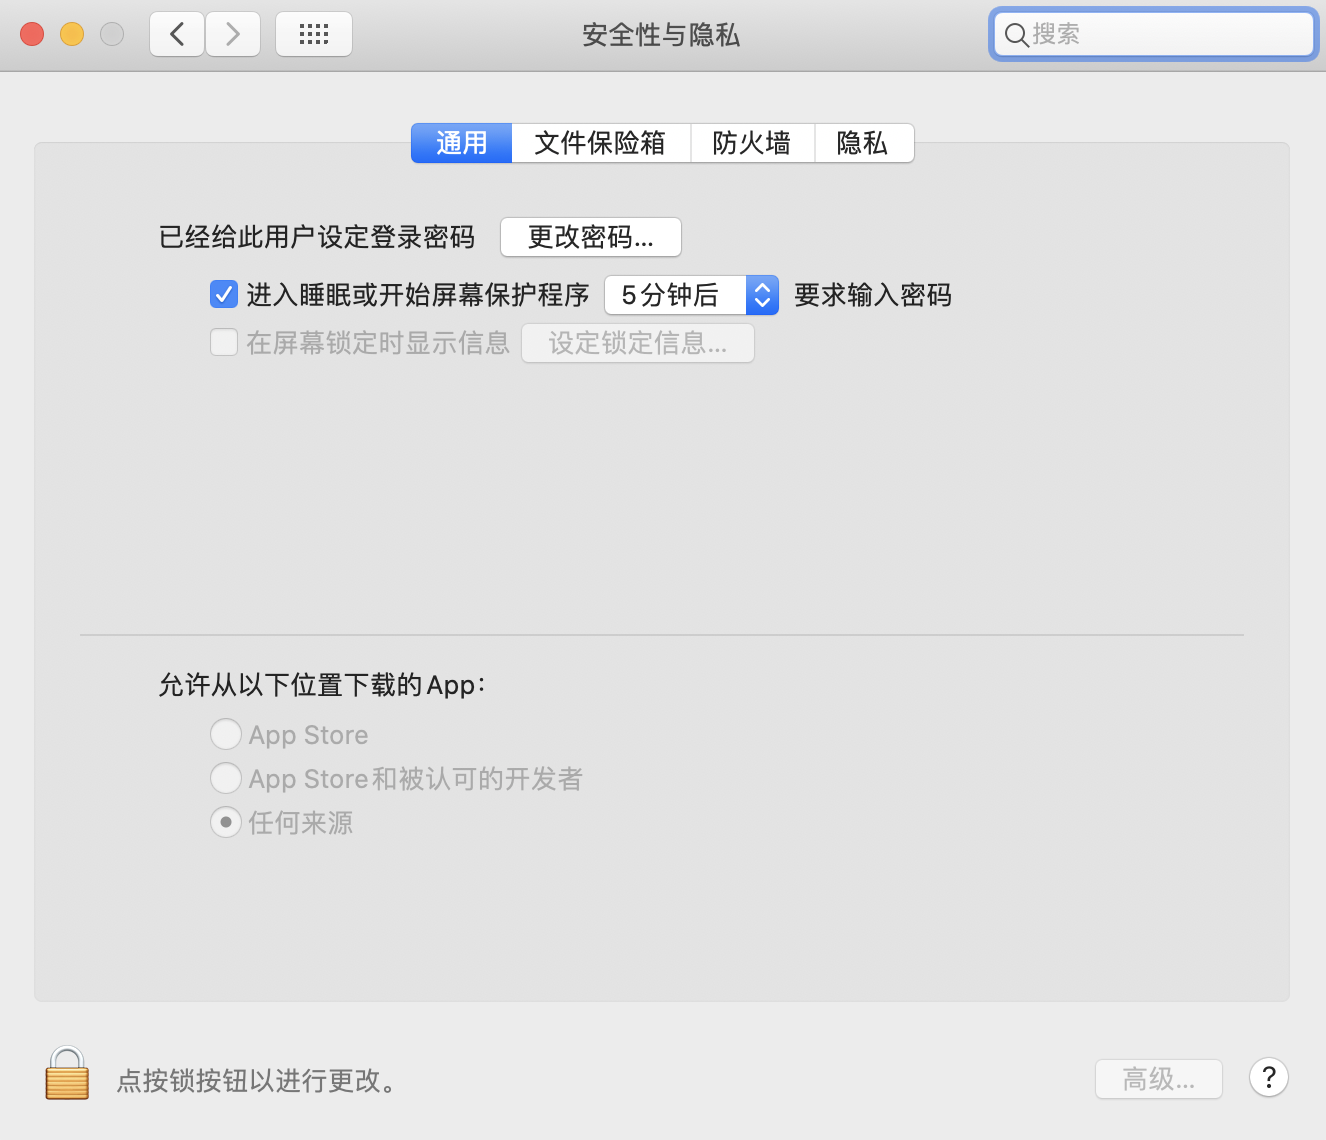The height and width of the screenshot is (1140, 1326).
Task: Uncheck the require password after sleep (进入睡眠) checkbox
Action: coord(224,294)
